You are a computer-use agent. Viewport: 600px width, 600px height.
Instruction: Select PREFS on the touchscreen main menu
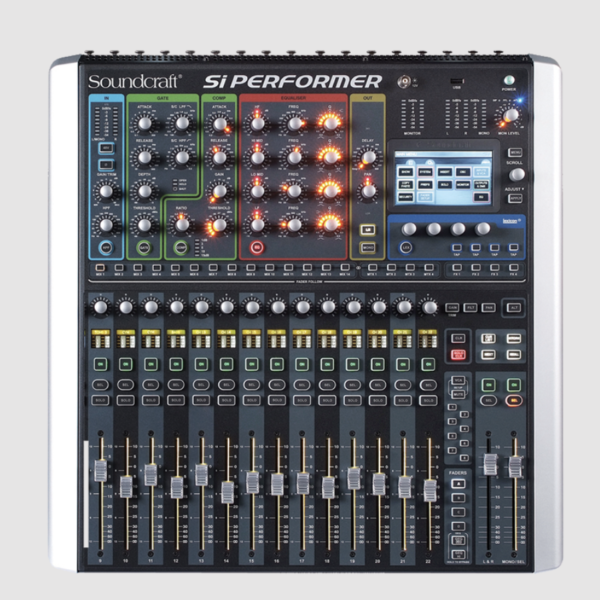[x=425, y=185]
